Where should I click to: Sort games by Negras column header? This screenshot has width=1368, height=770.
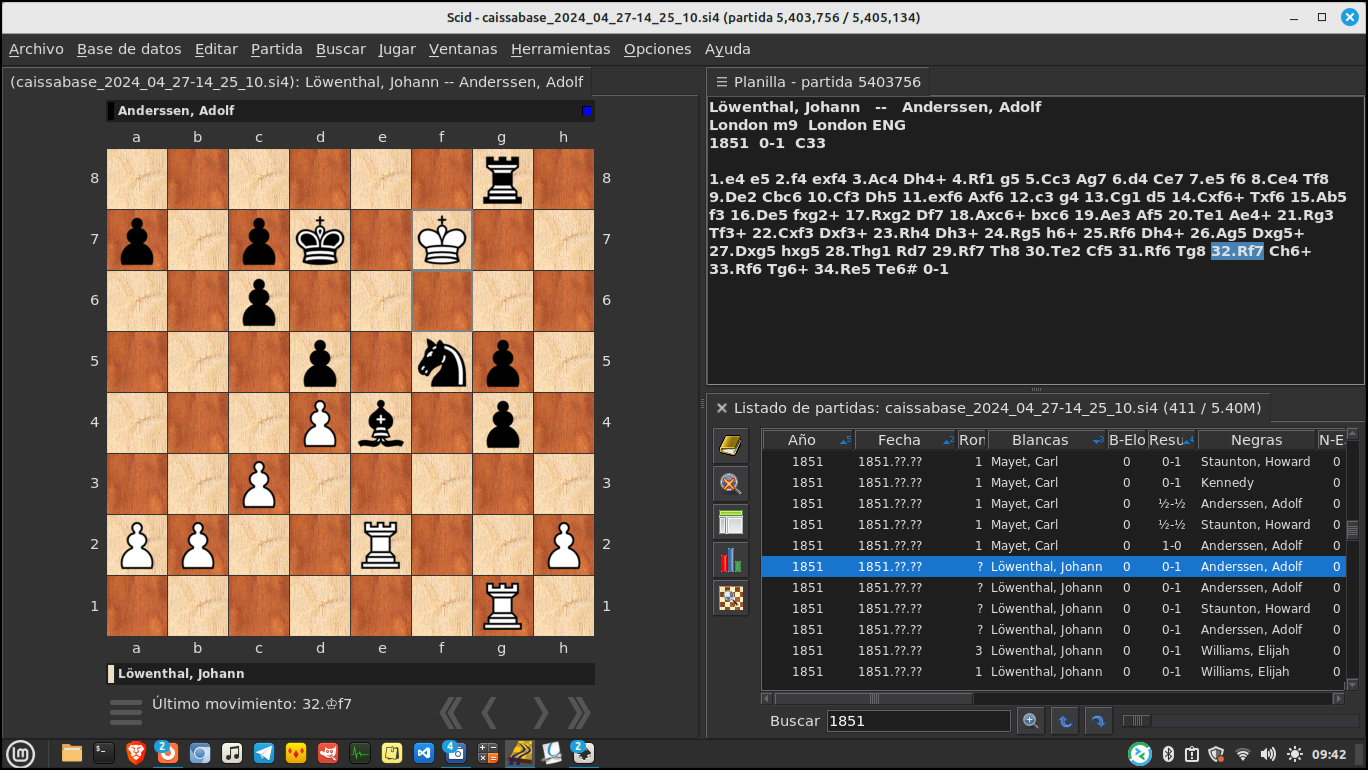(1256, 440)
